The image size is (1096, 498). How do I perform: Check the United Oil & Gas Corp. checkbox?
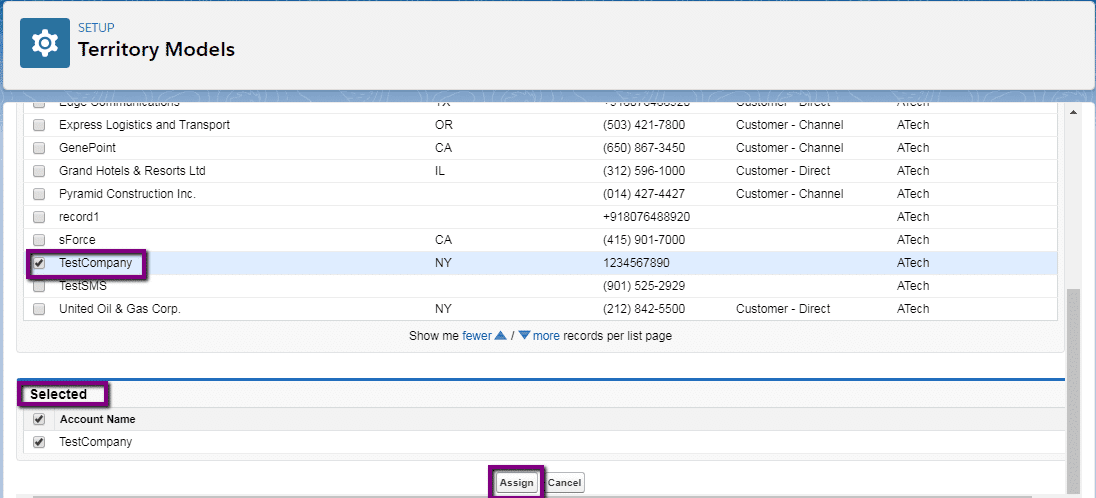tap(39, 309)
